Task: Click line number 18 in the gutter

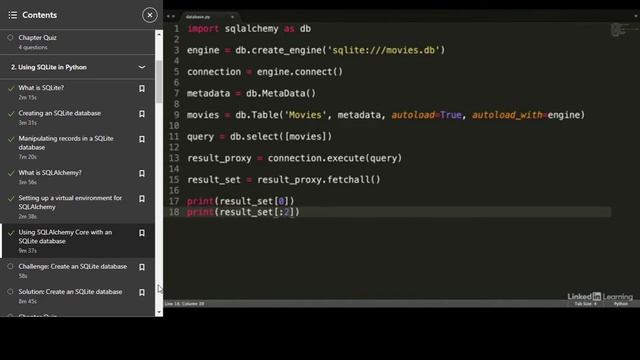Action: point(174,212)
